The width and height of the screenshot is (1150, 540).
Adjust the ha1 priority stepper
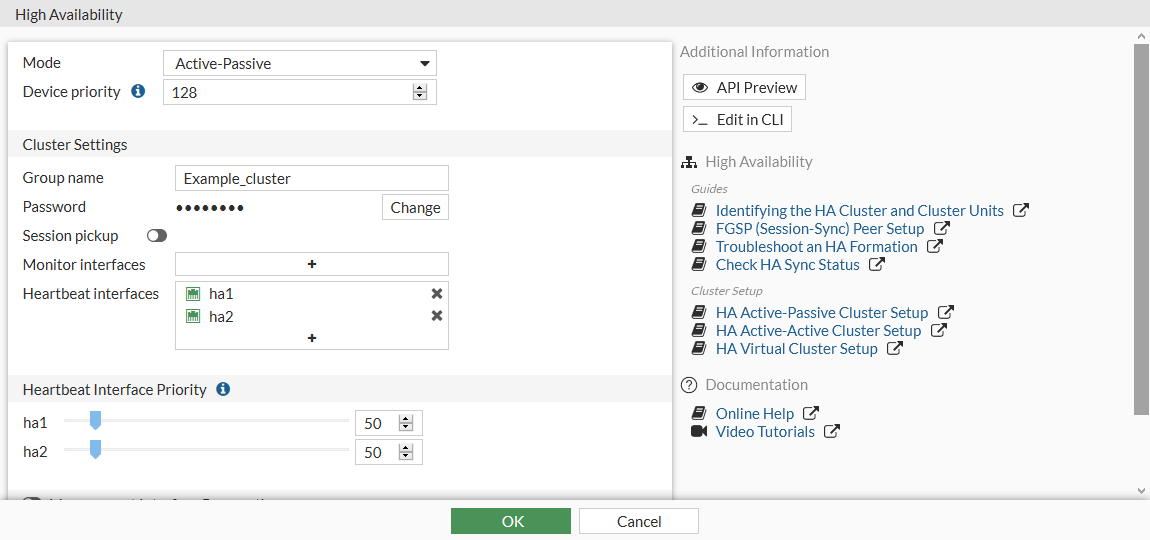406,423
